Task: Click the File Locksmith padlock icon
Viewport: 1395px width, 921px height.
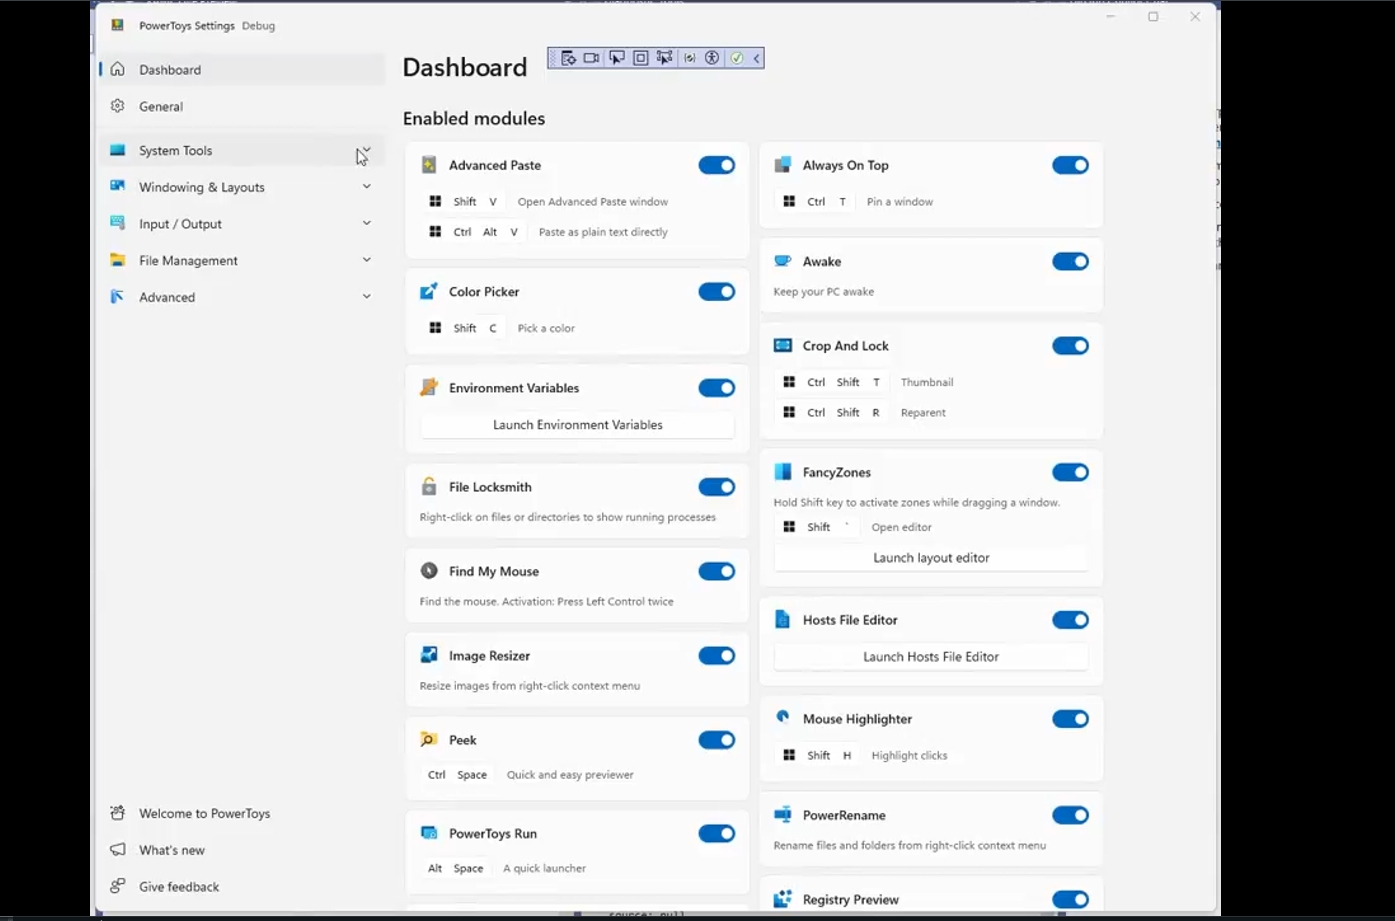Action: [x=429, y=487]
